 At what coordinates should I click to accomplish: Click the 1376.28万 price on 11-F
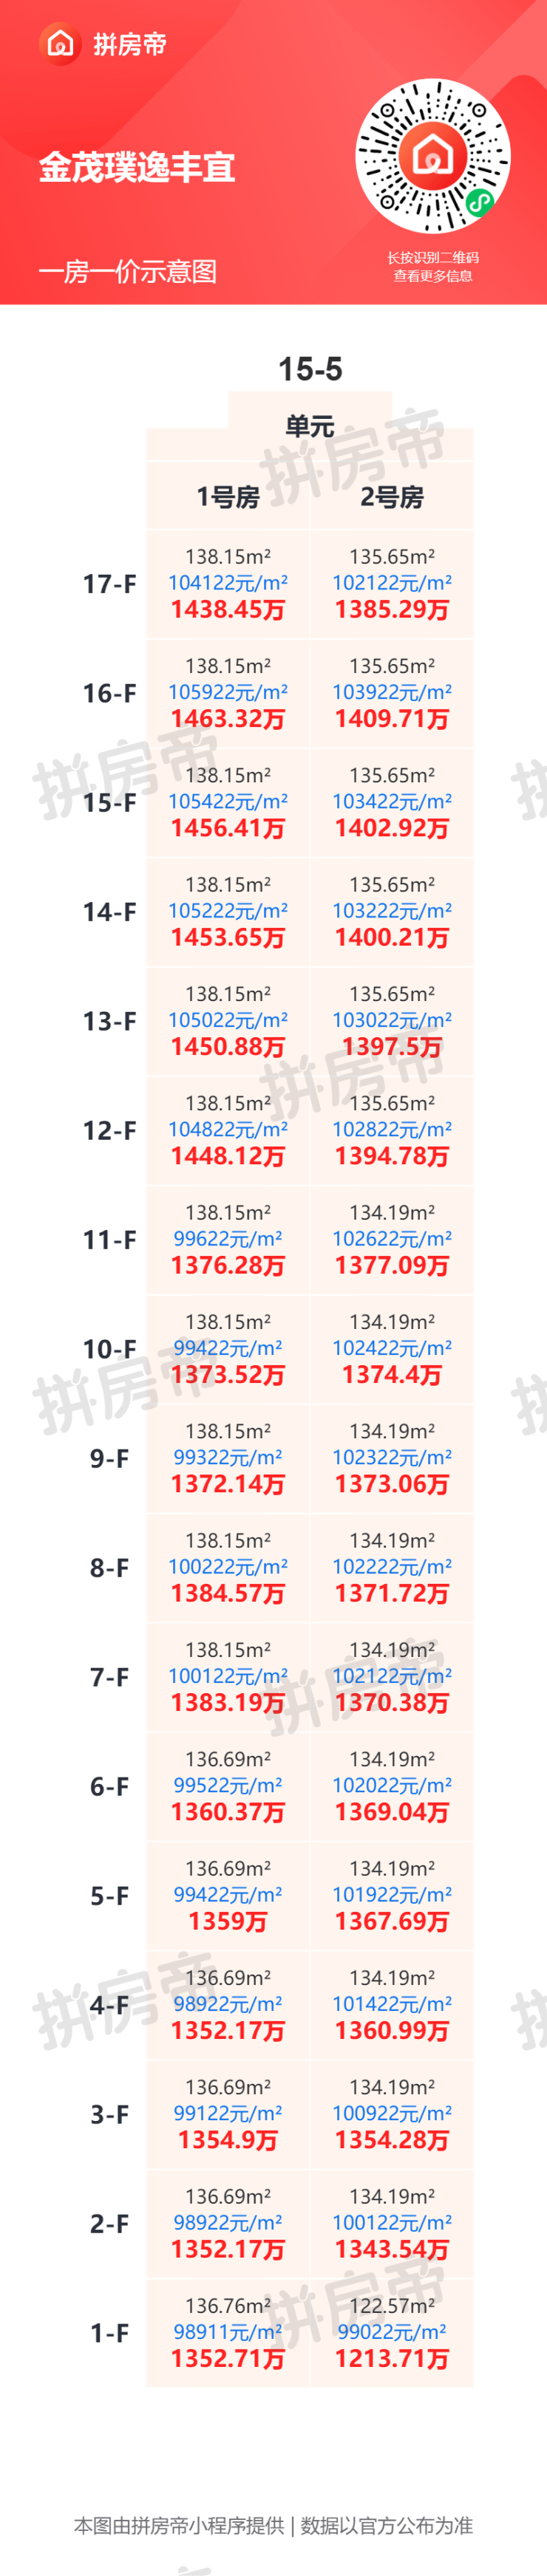228,1265
